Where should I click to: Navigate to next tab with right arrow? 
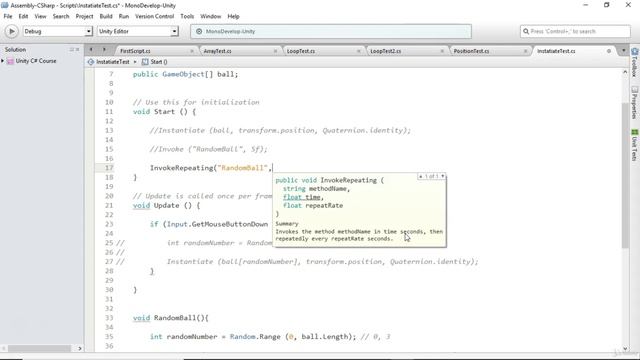pos(104,50)
